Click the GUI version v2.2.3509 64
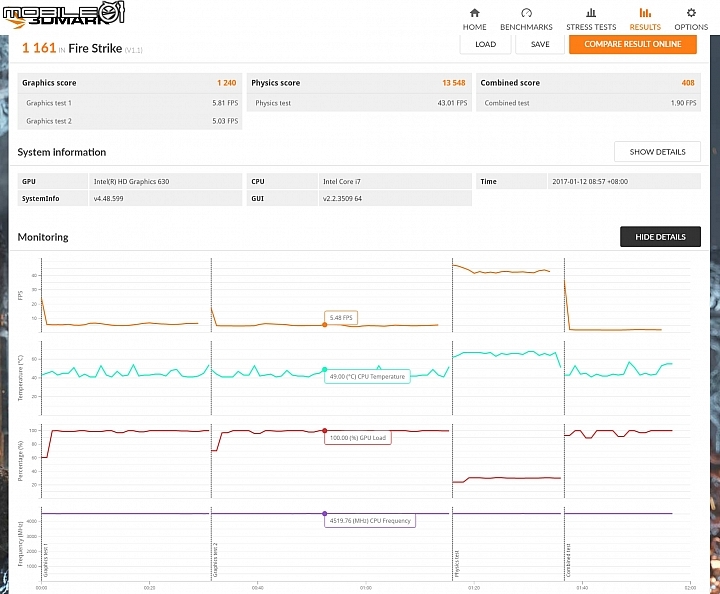The width and height of the screenshot is (720, 594). click(x=342, y=198)
